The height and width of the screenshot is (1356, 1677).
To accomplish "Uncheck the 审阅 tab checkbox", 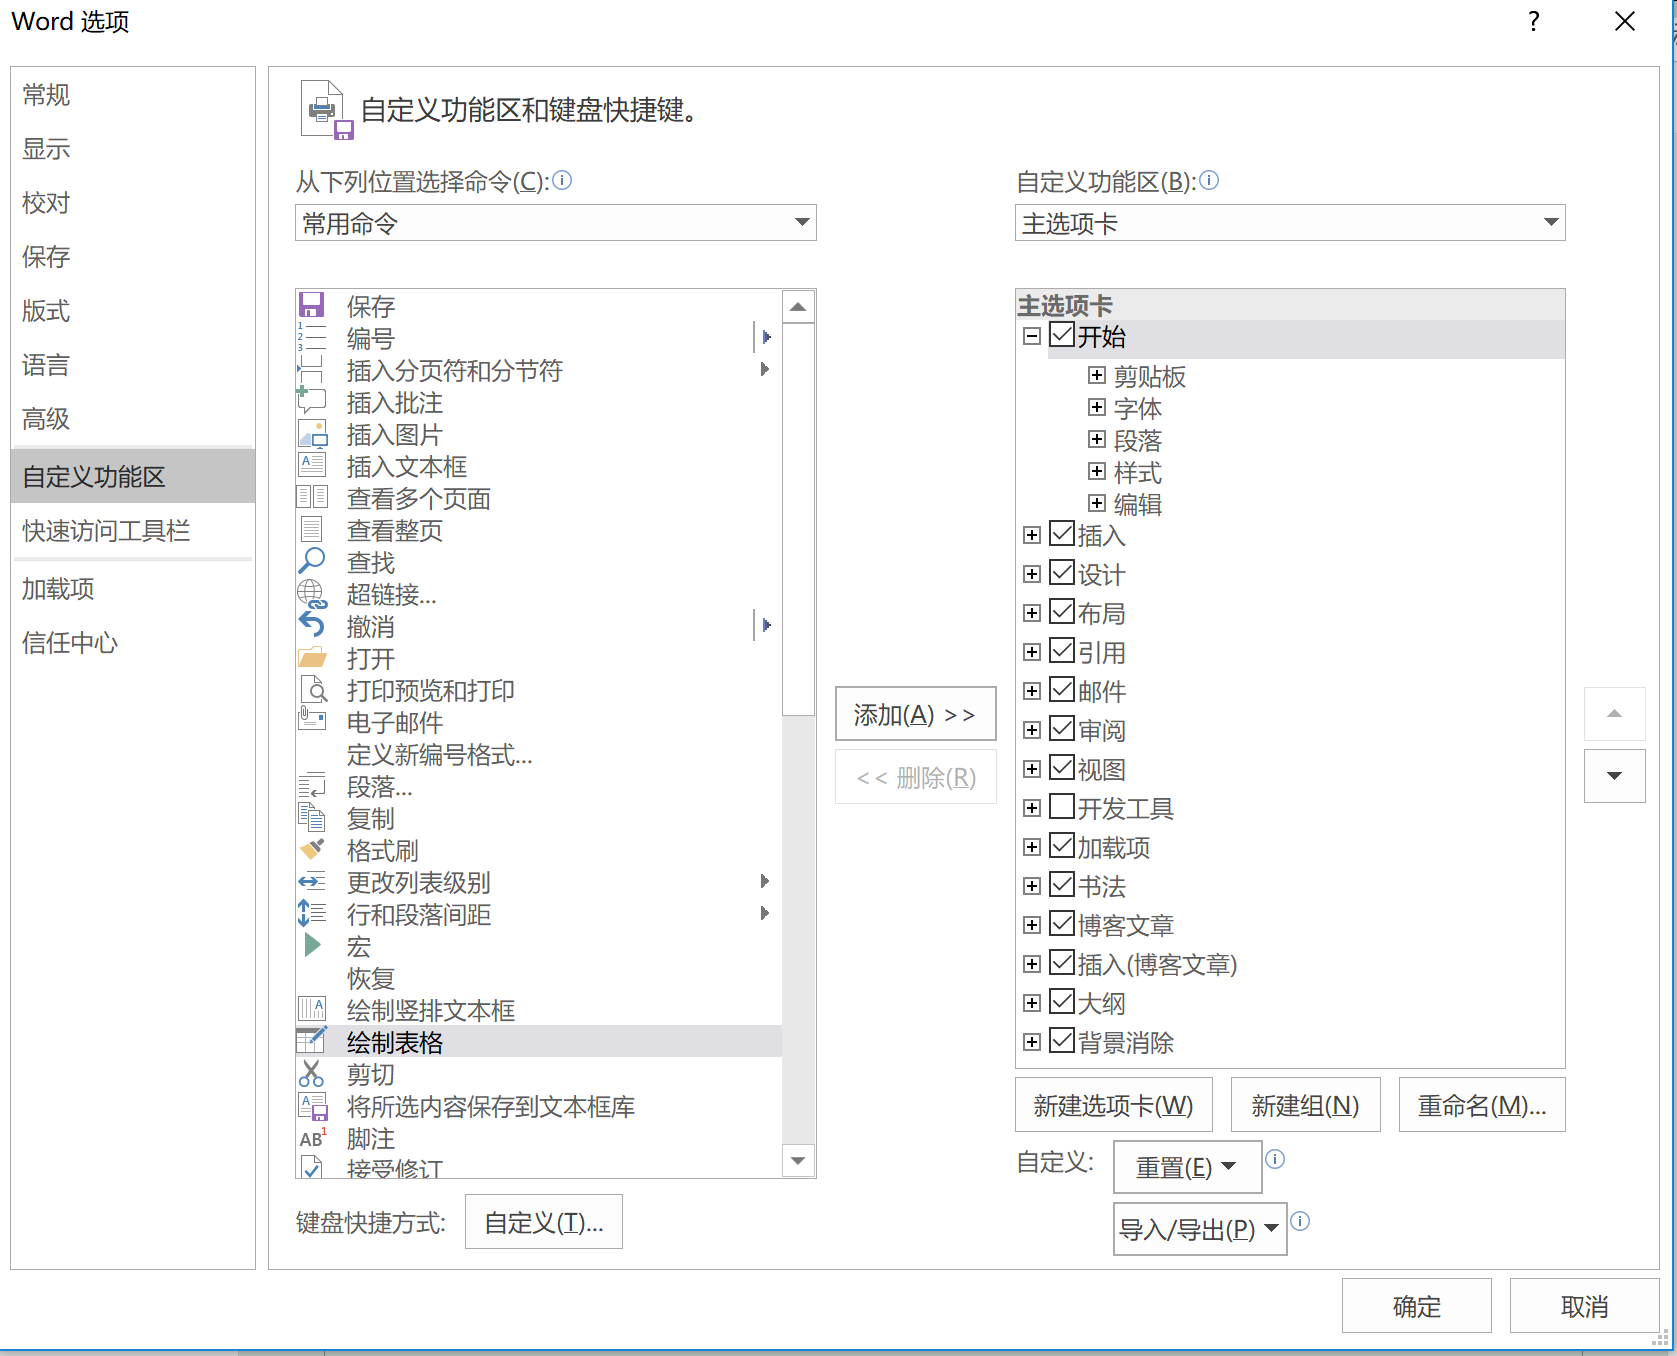I will click(x=1062, y=728).
